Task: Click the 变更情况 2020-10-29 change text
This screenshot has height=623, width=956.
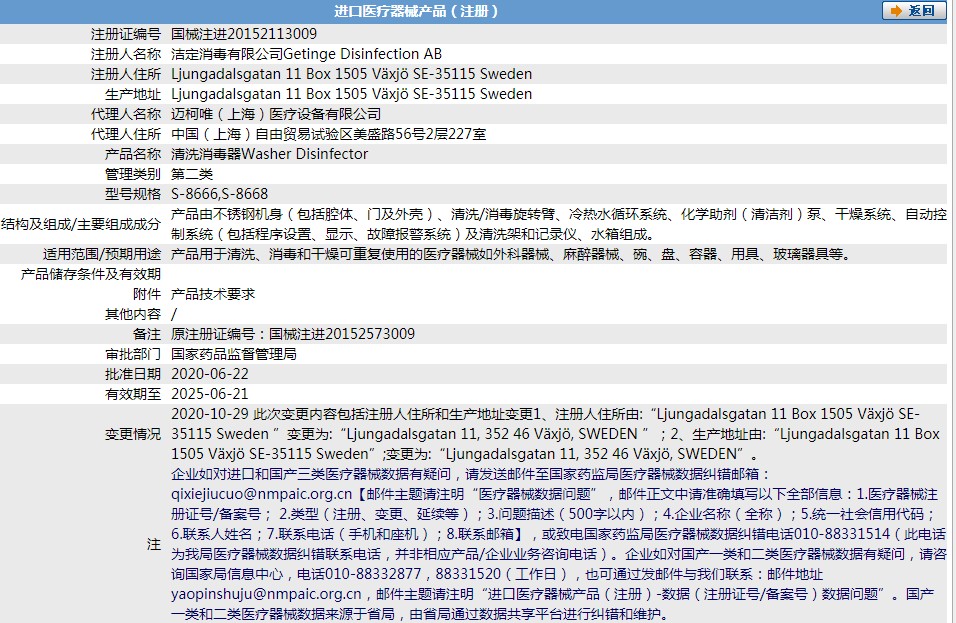Action: point(555,433)
